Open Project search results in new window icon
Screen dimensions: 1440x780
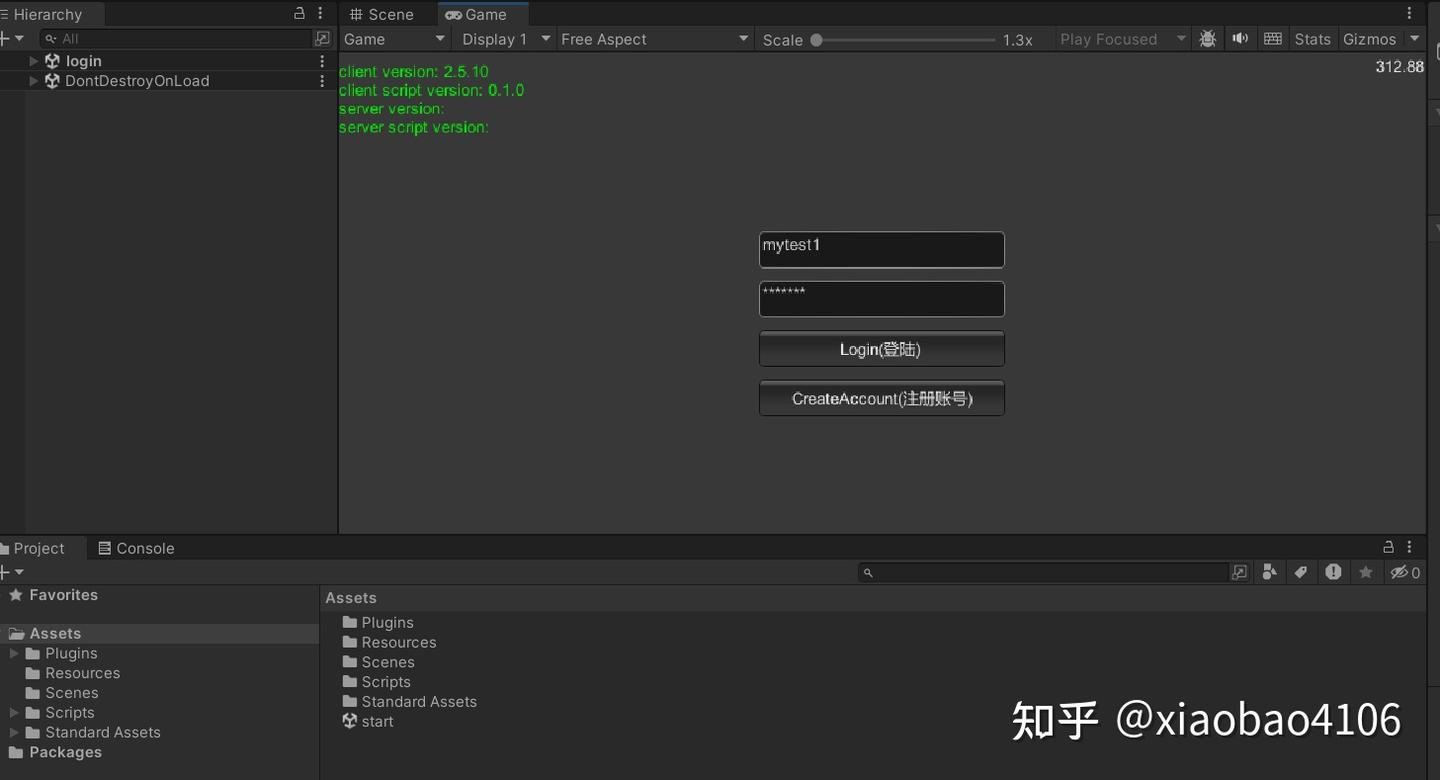(1240, 571)
